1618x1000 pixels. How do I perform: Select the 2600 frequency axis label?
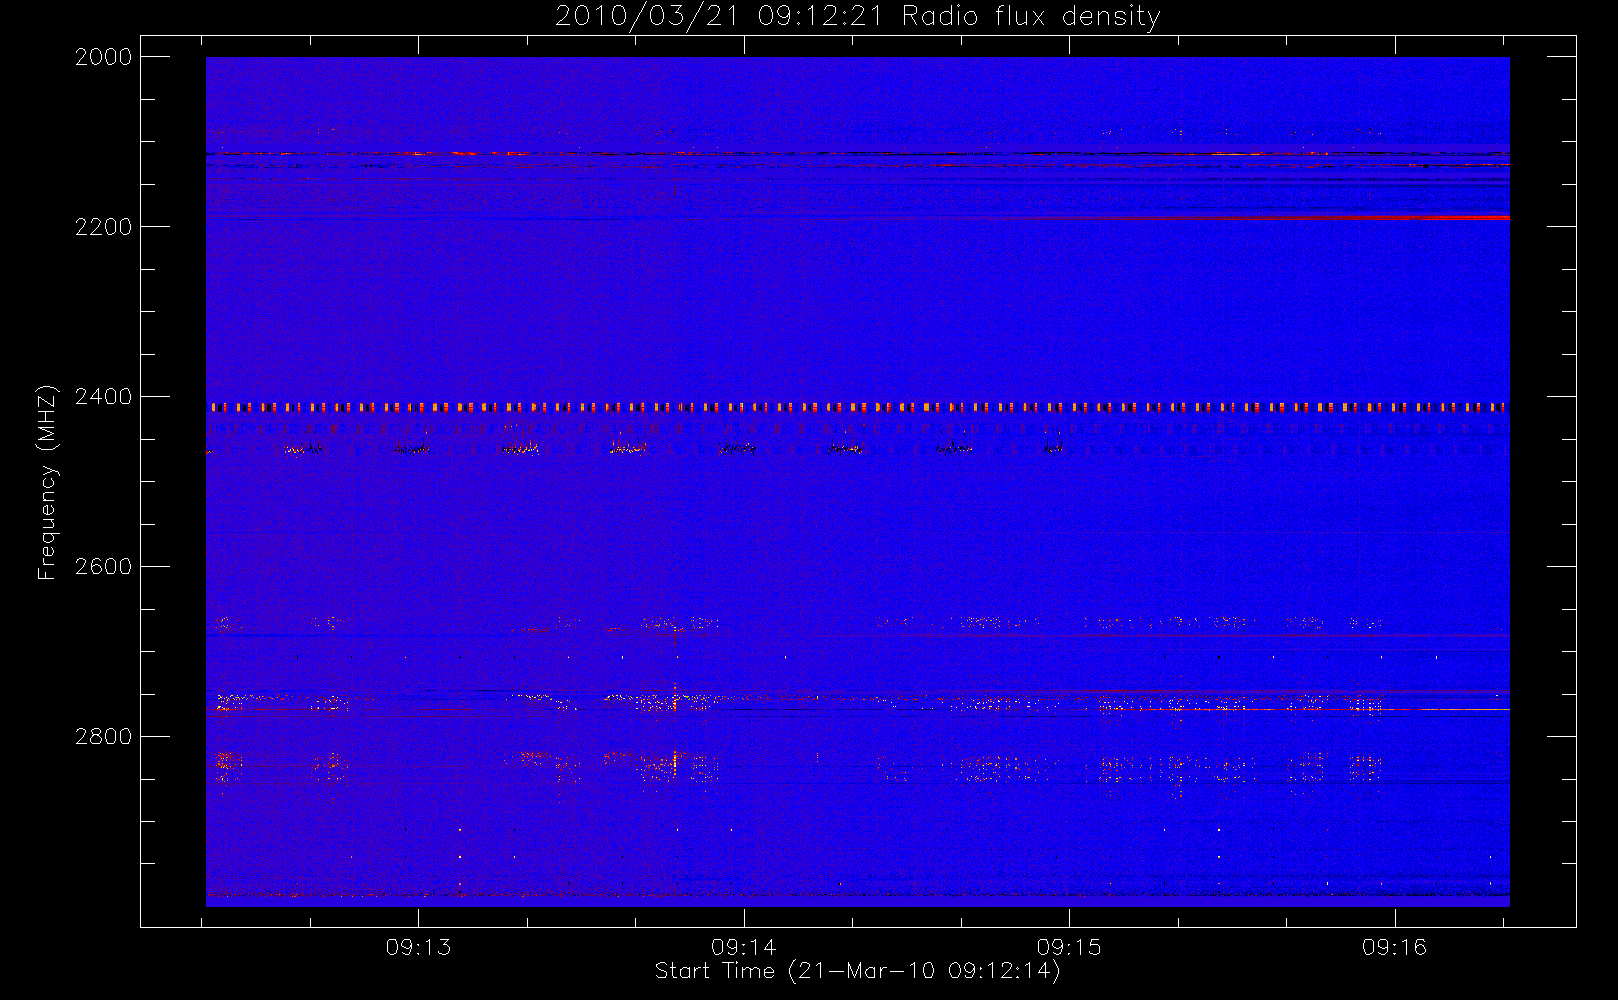[104, 567]
